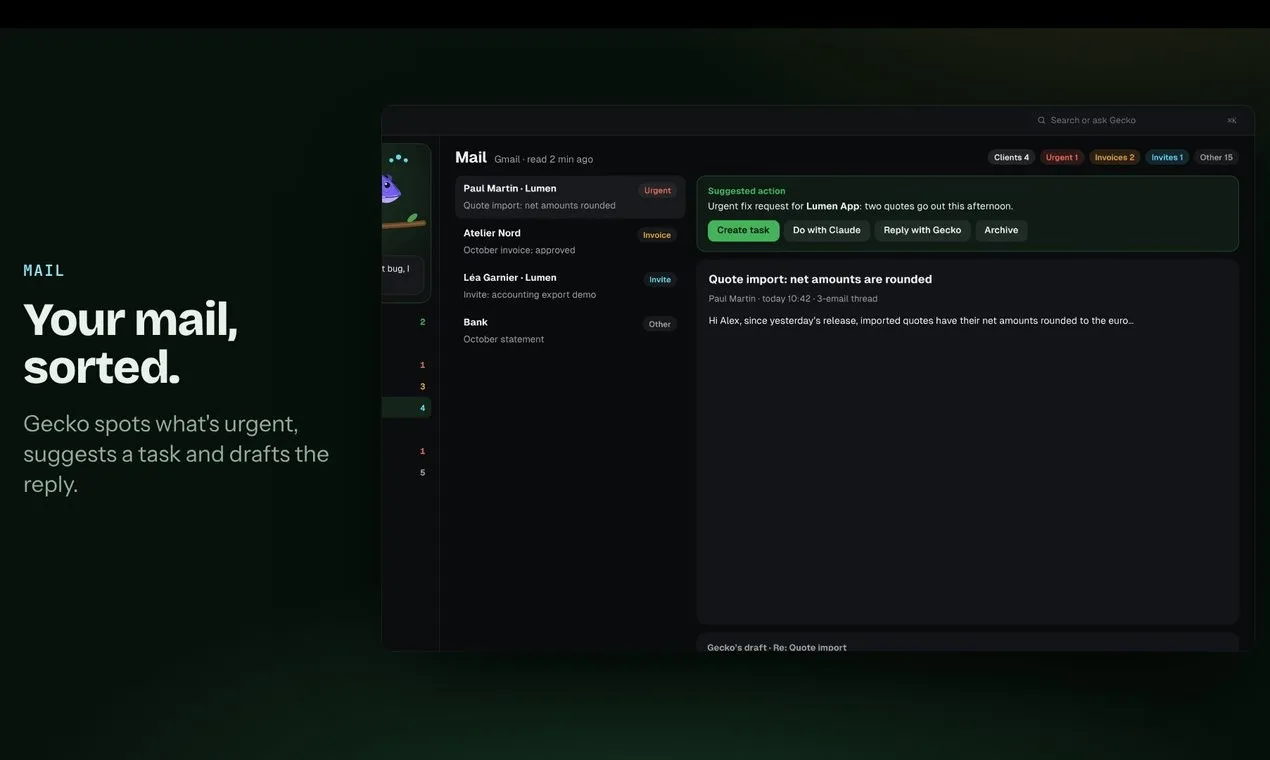Click the Other tag on the Bank email
The height and width of the screenshot is (760, 1270).
(660, 324)
